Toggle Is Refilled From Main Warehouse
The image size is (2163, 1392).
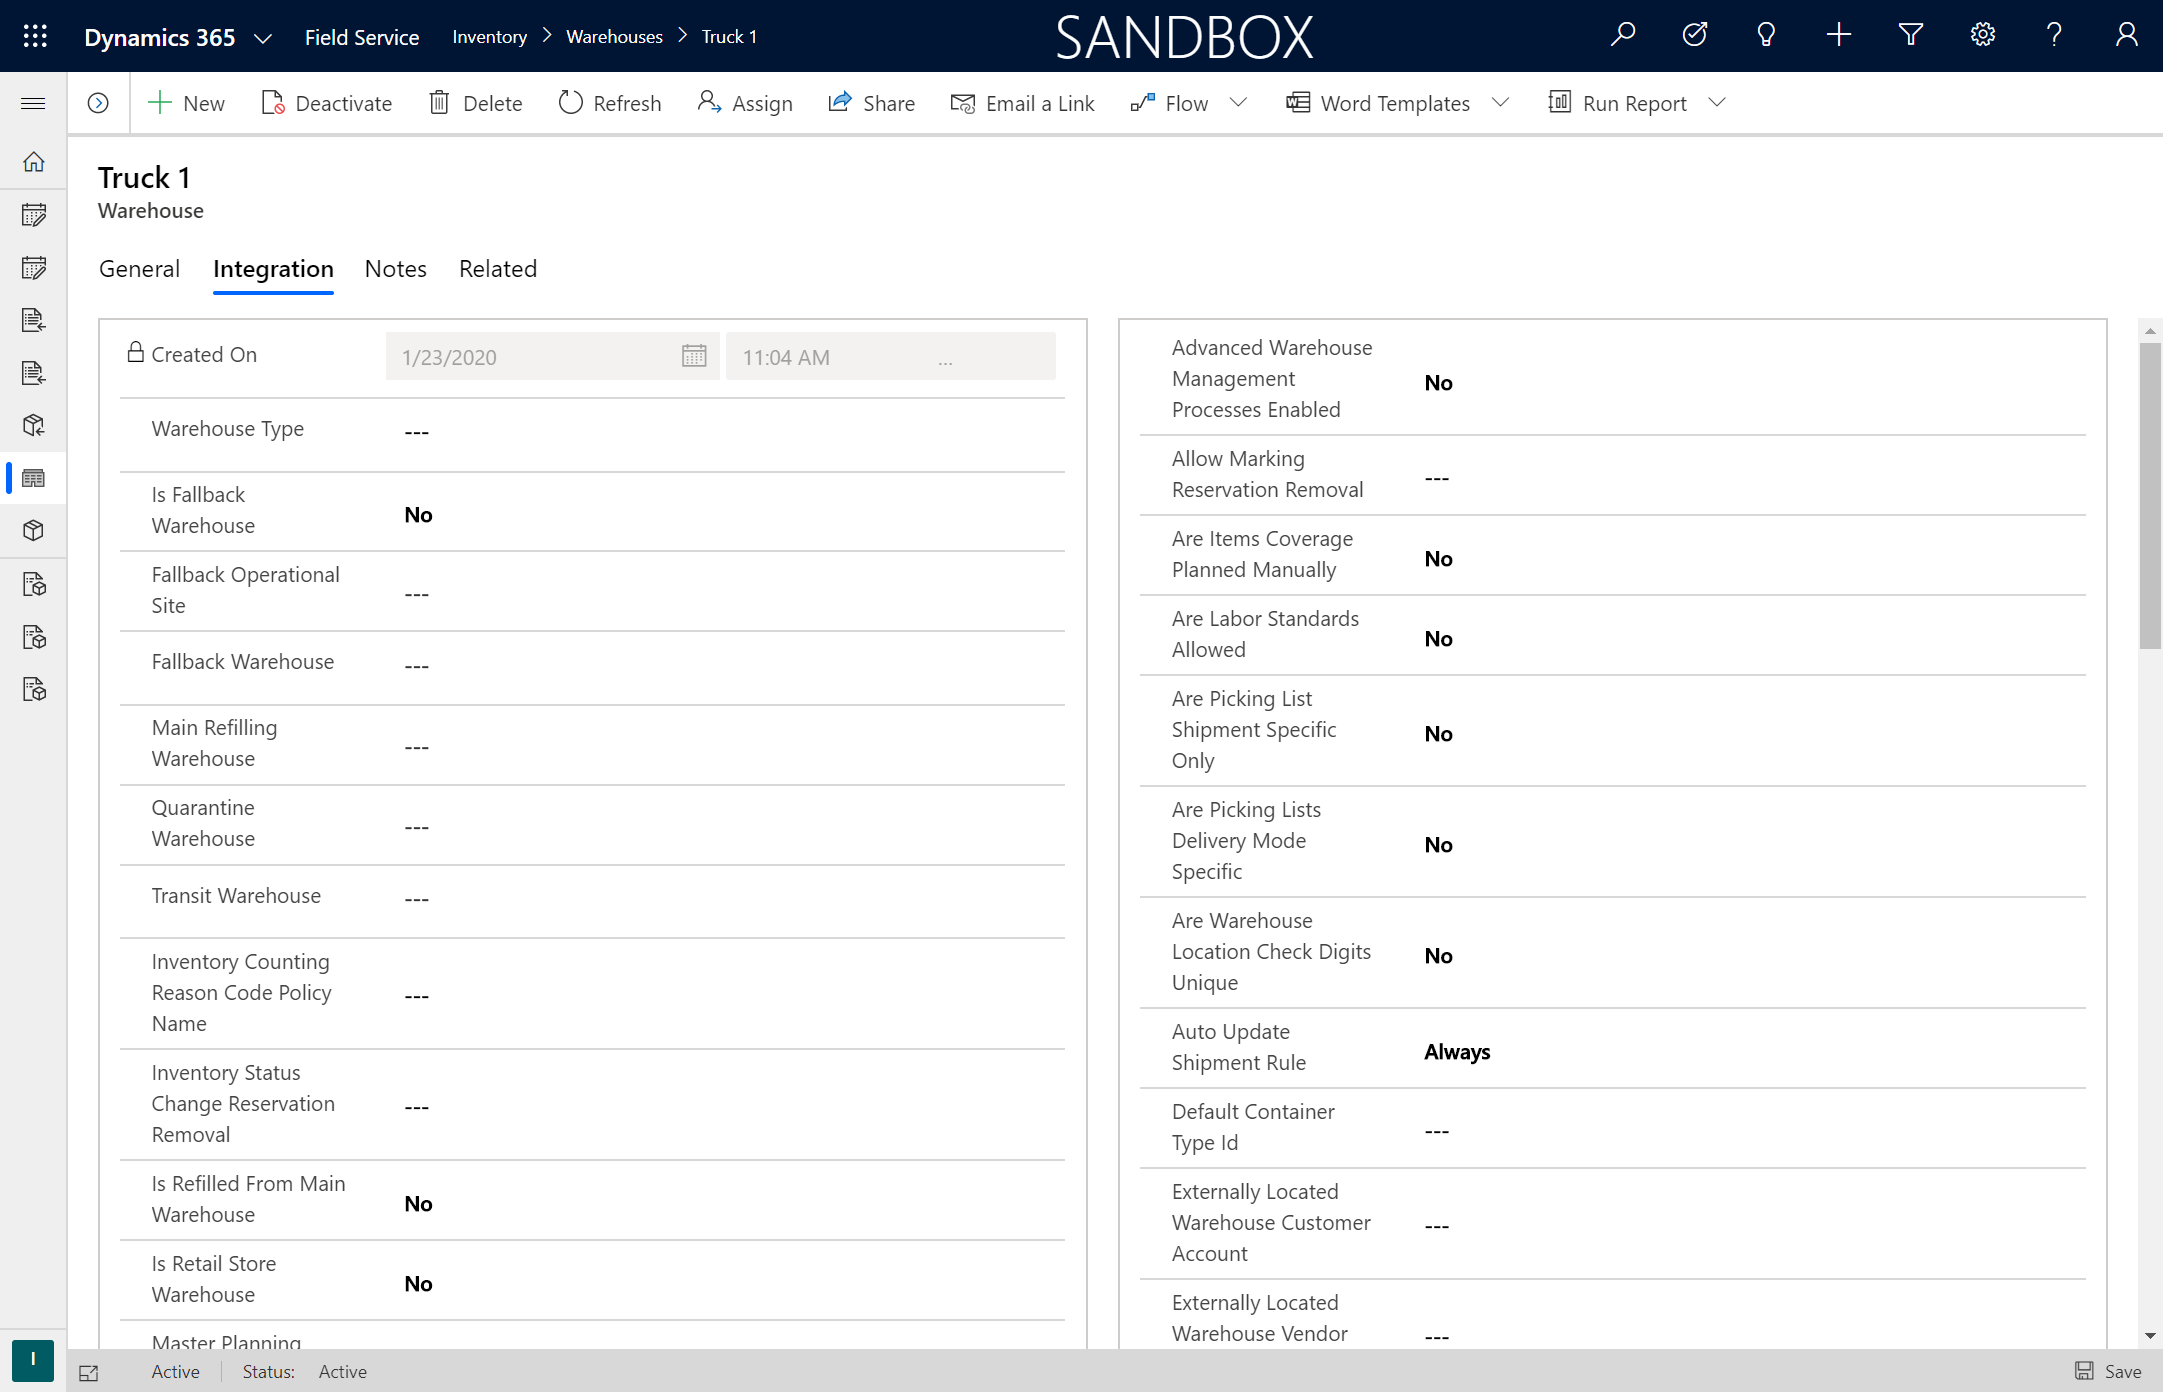click(x=416, y=1203)
